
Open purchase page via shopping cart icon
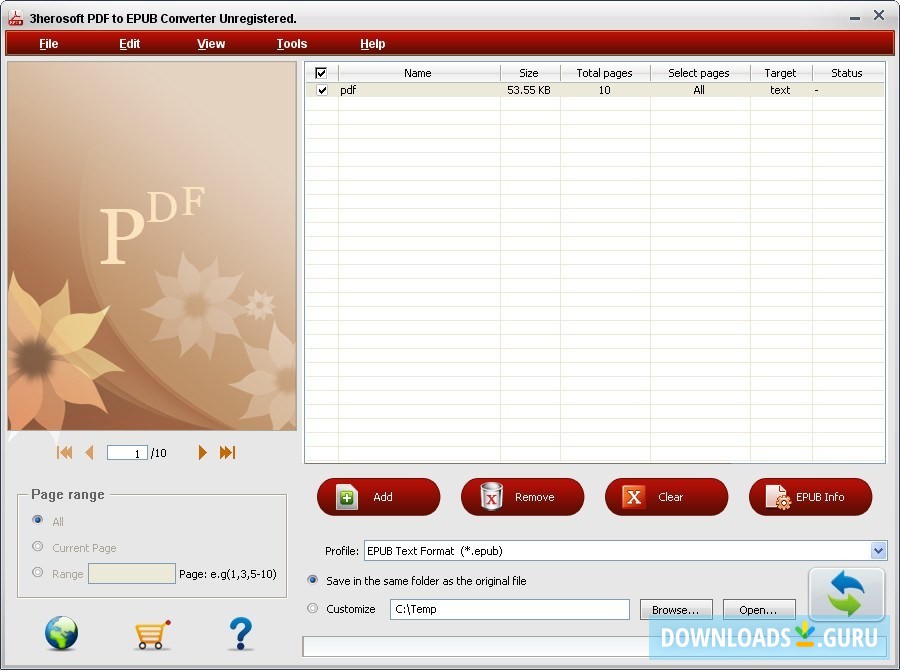click(151, 633)
